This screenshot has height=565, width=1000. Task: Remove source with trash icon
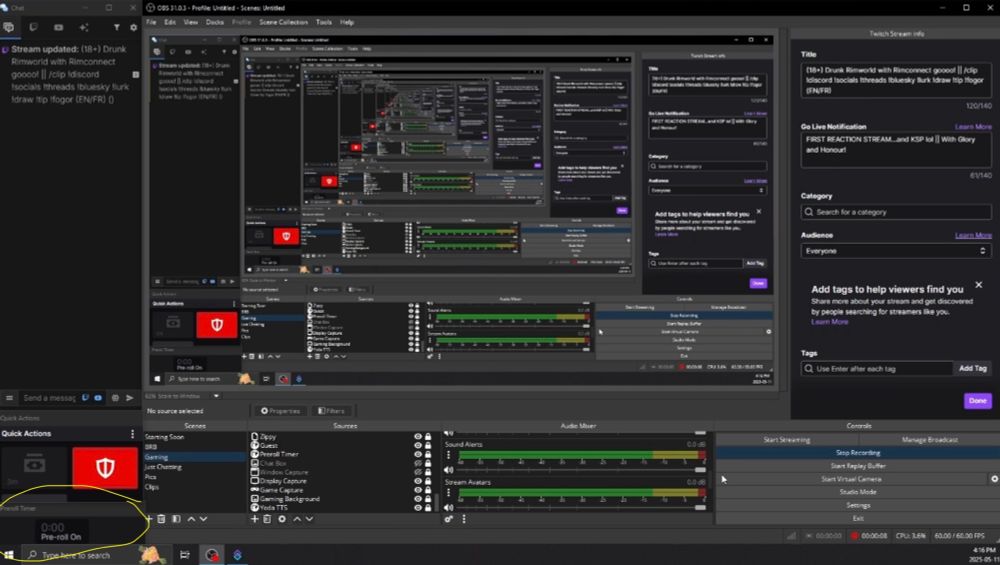point(267,519)
